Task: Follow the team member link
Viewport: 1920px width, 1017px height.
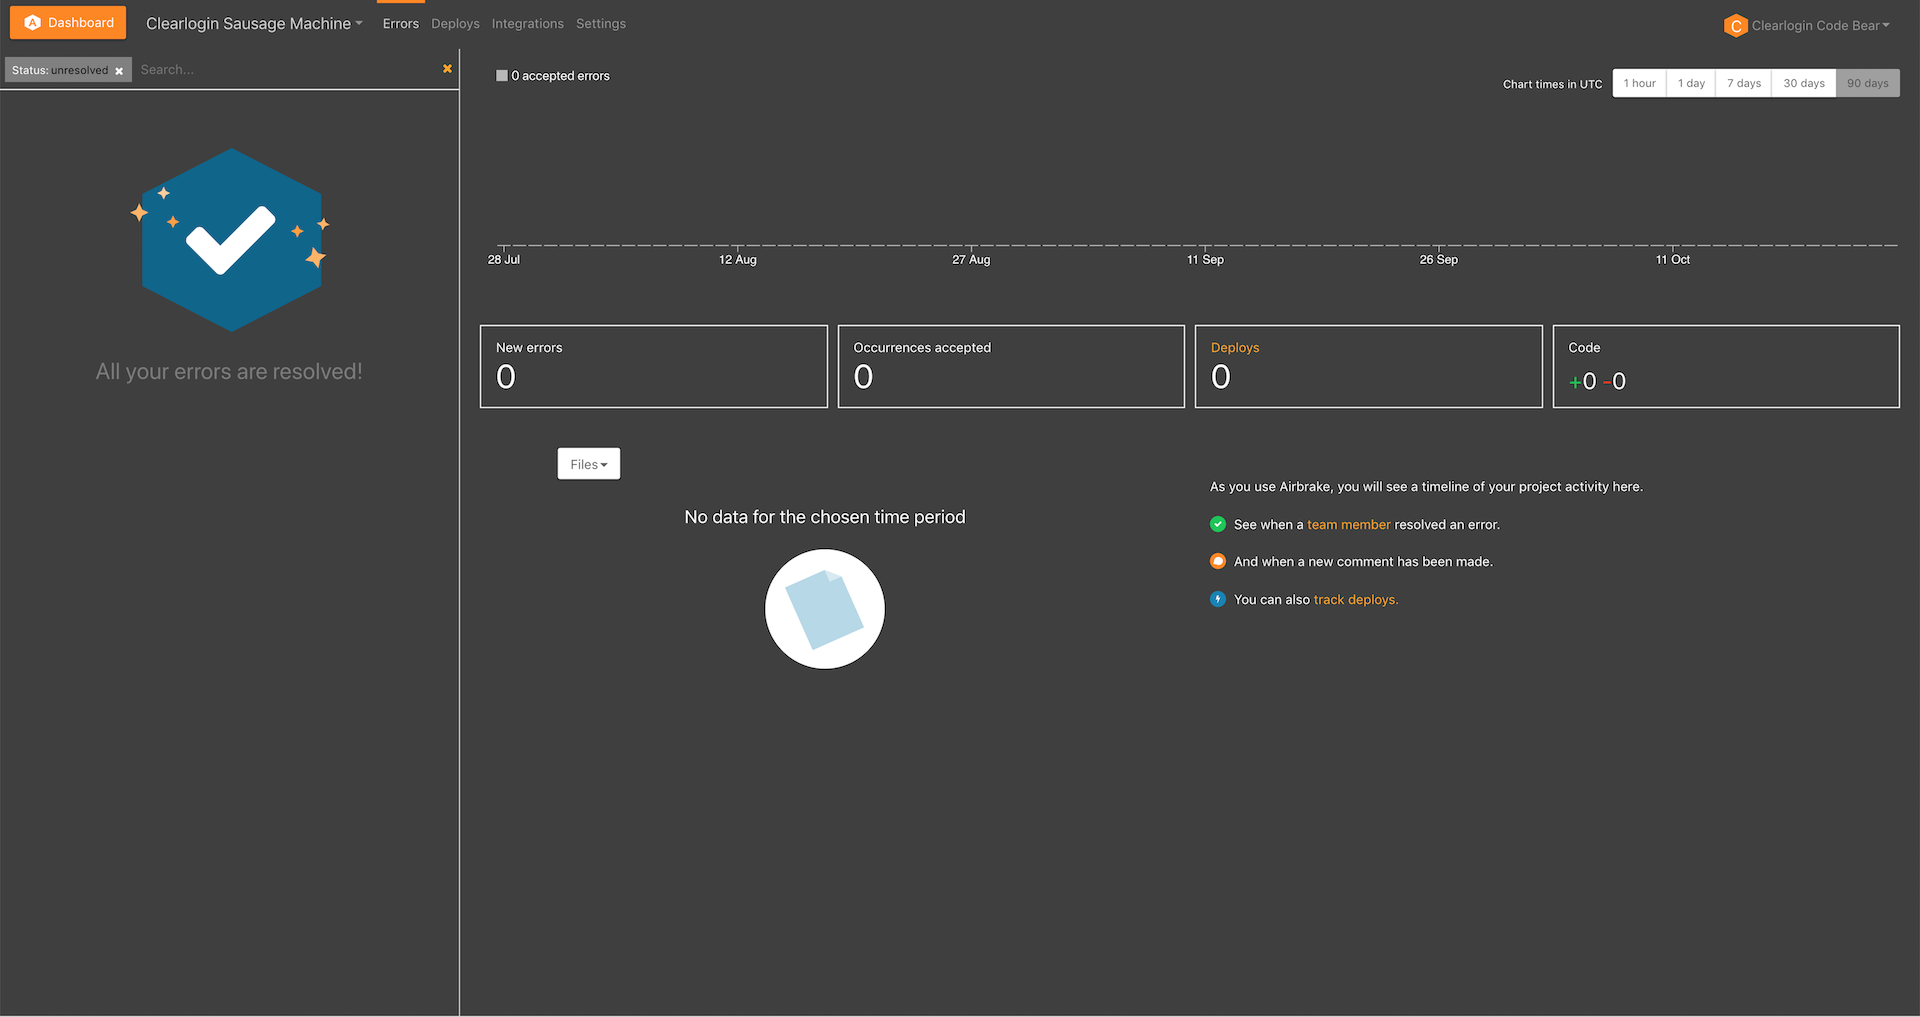Action: (x=1348, y=525)
